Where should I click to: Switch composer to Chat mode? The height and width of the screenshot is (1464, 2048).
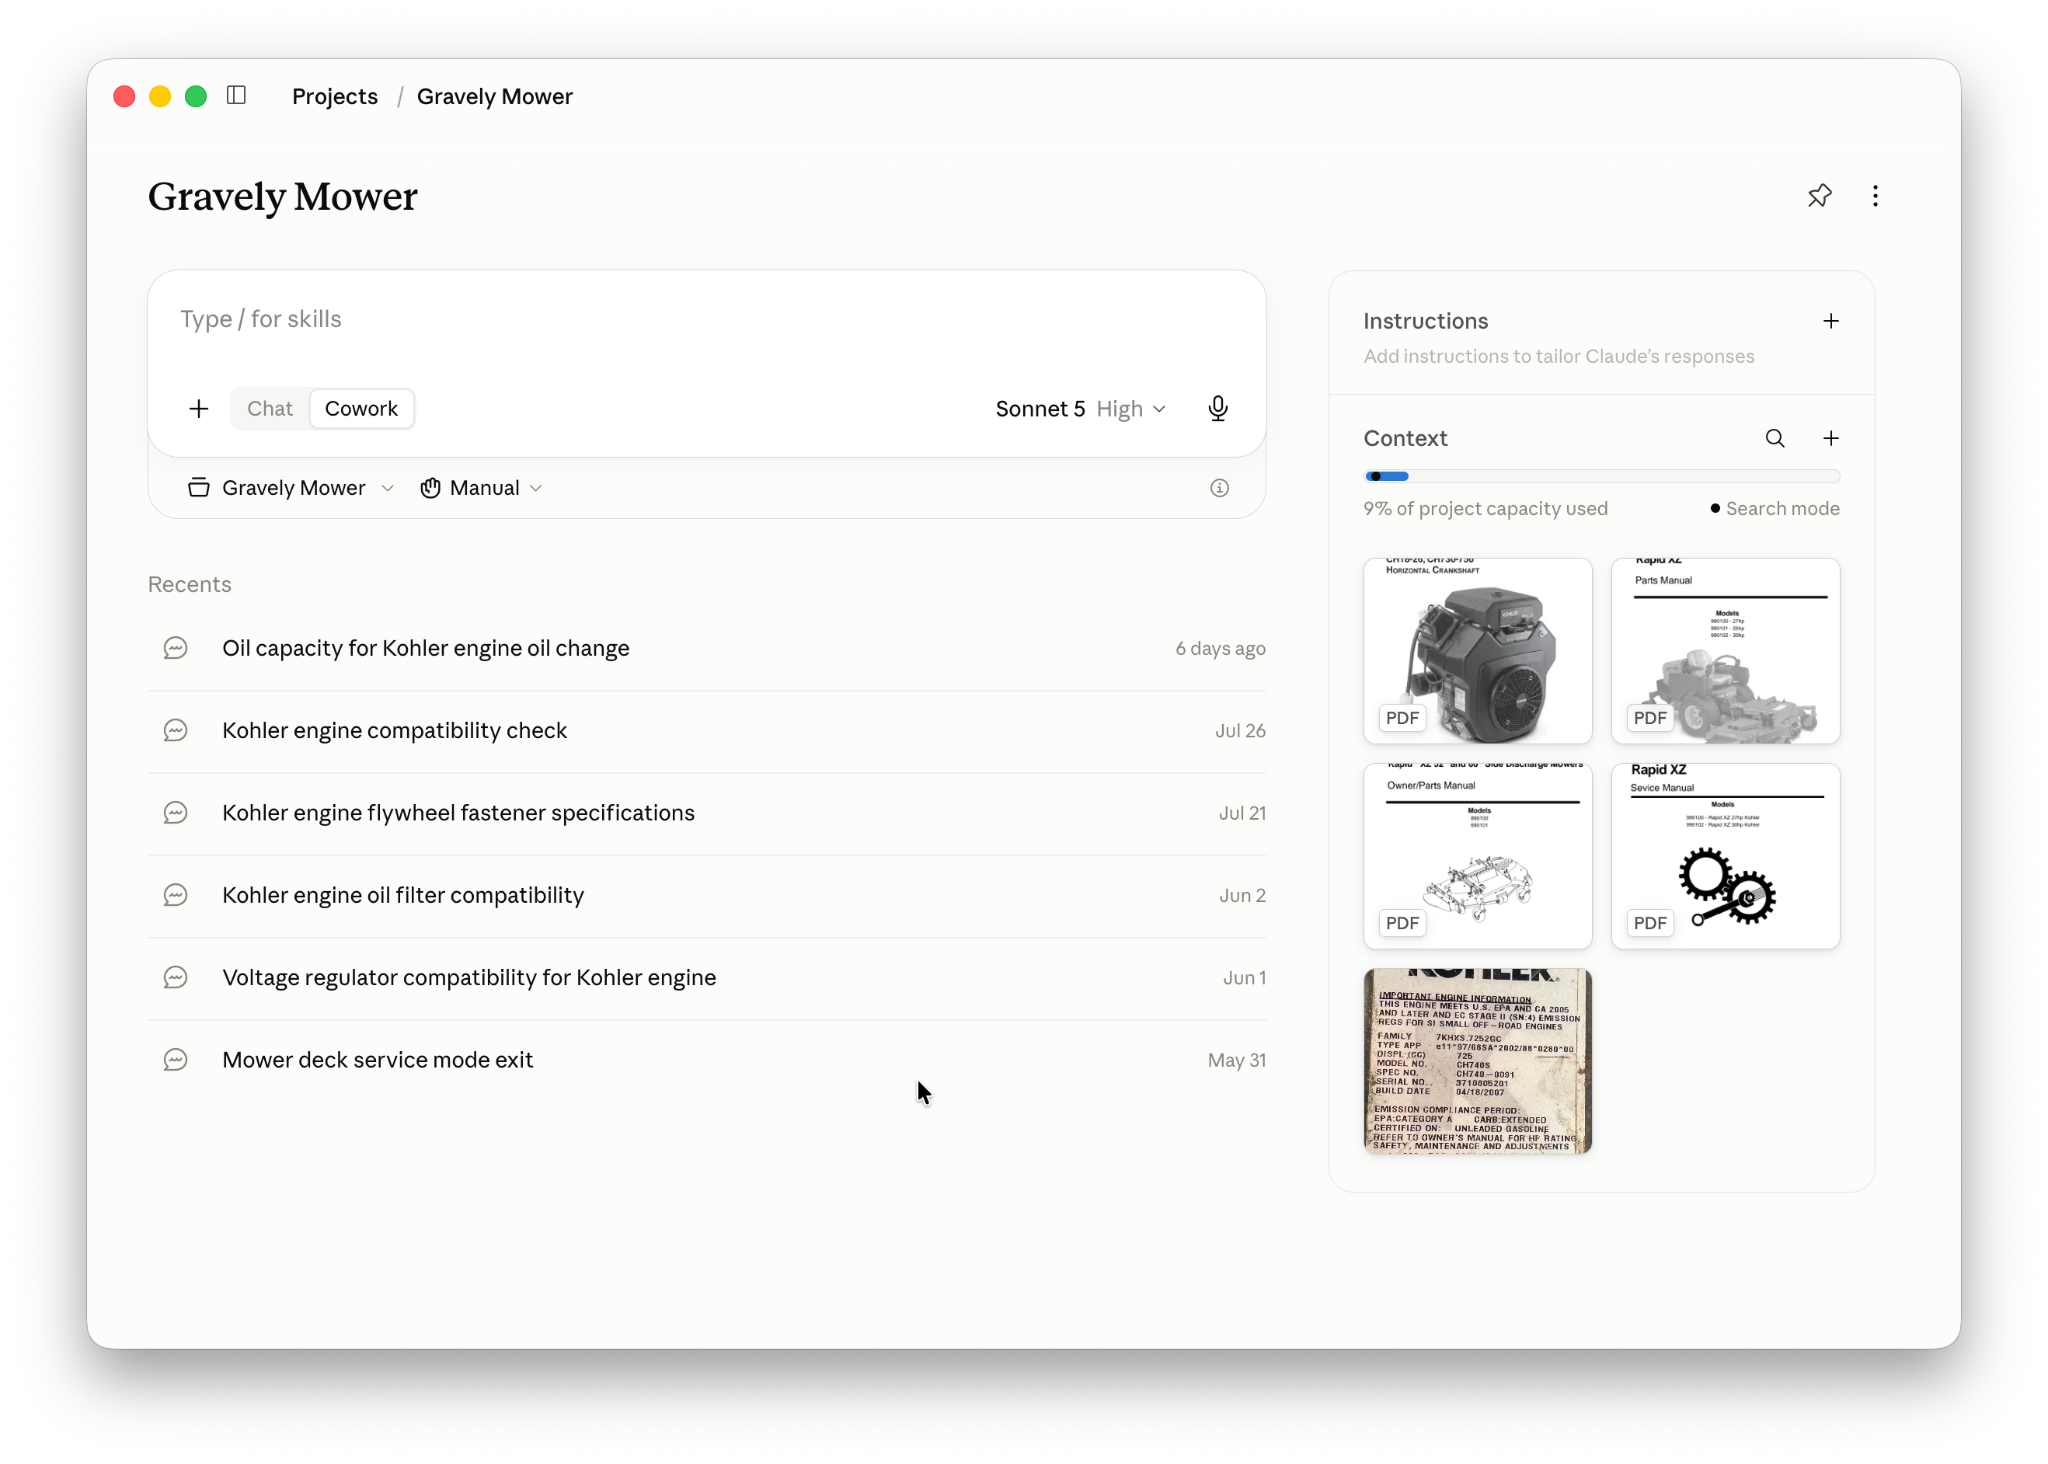pyautogui.click(x=270, y=408)
